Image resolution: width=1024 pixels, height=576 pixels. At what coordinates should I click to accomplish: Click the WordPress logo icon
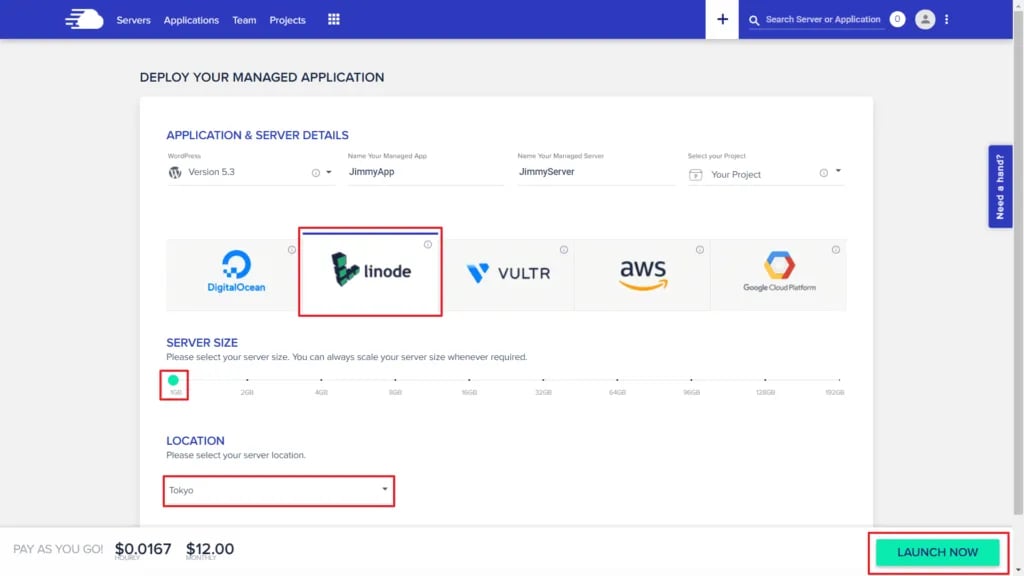(x=175, y=172)
